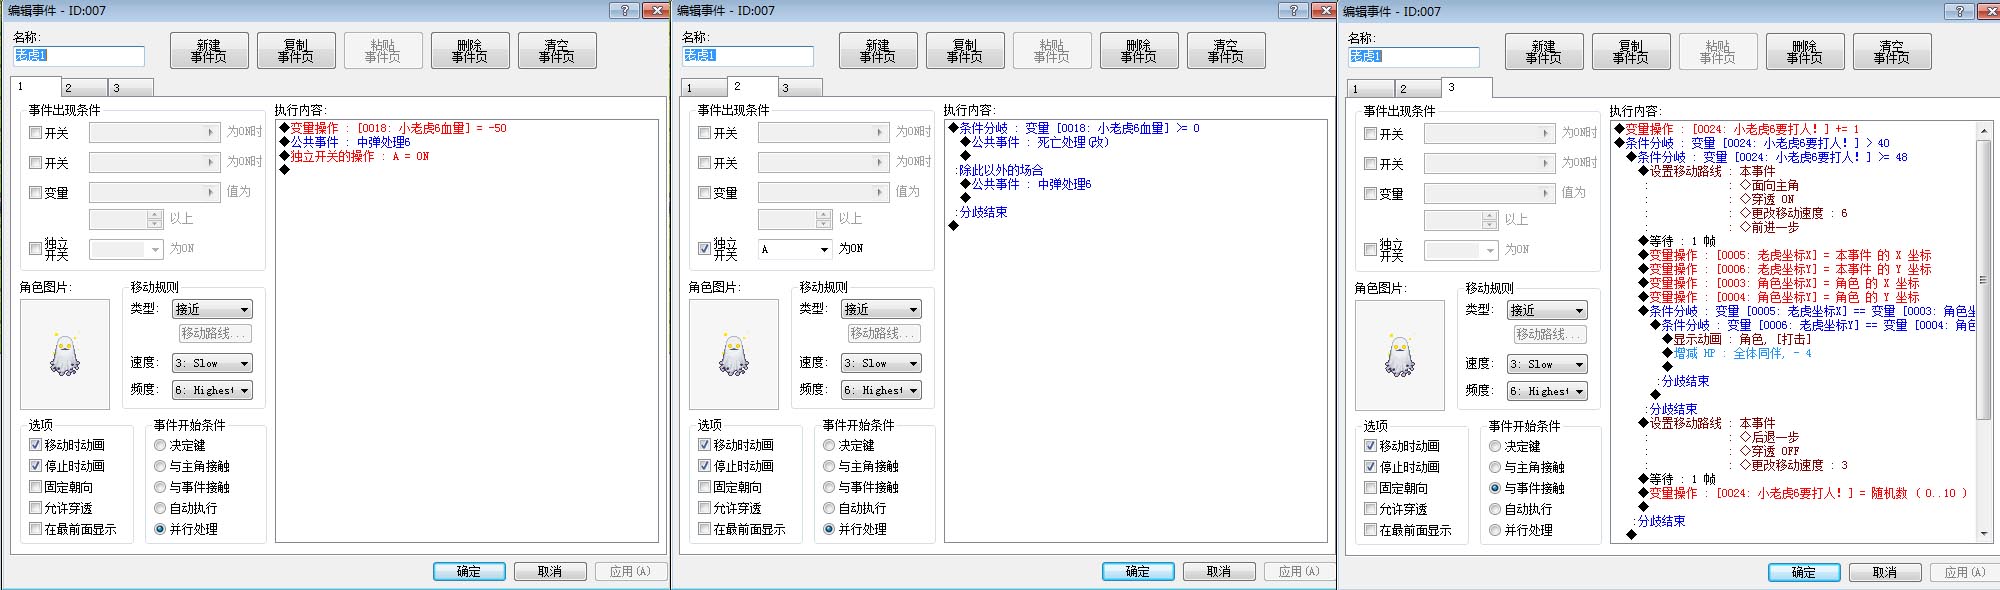Enable 在最前面显示 in the right window

coord(1371,530)
